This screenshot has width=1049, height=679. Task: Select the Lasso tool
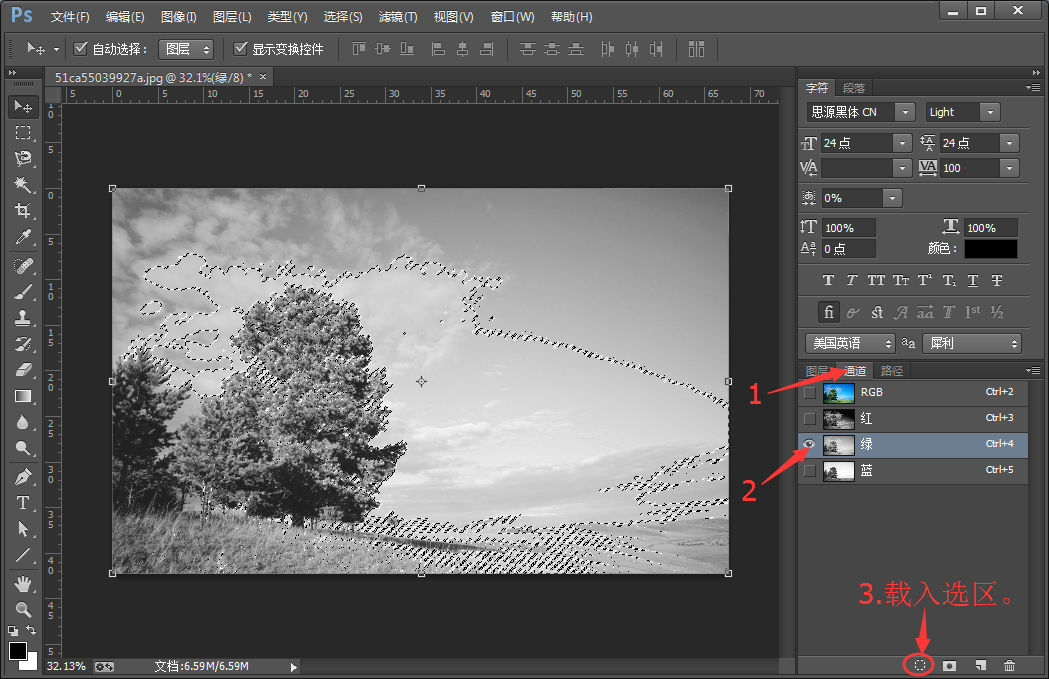point(23,158)
